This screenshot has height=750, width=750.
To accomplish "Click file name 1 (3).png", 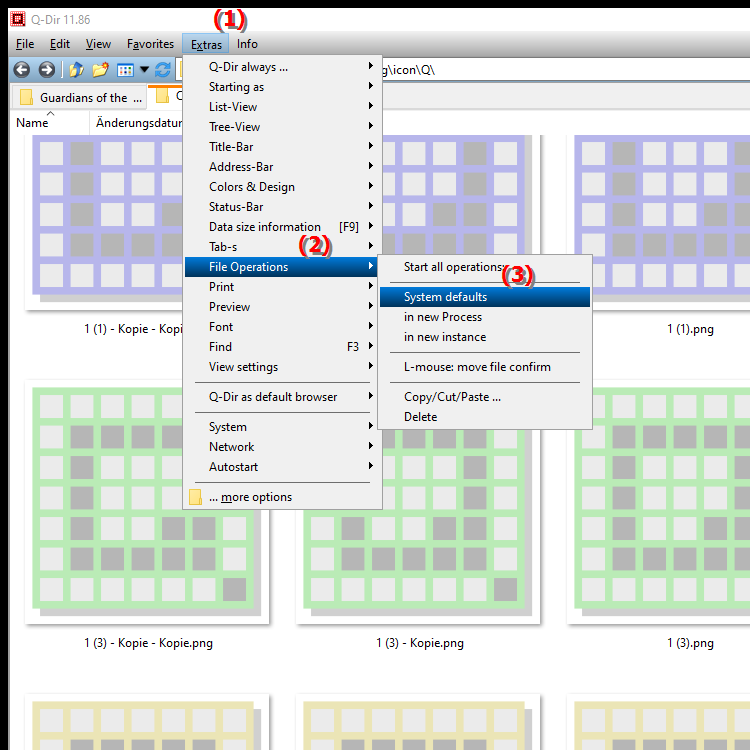I will (690, 643).
